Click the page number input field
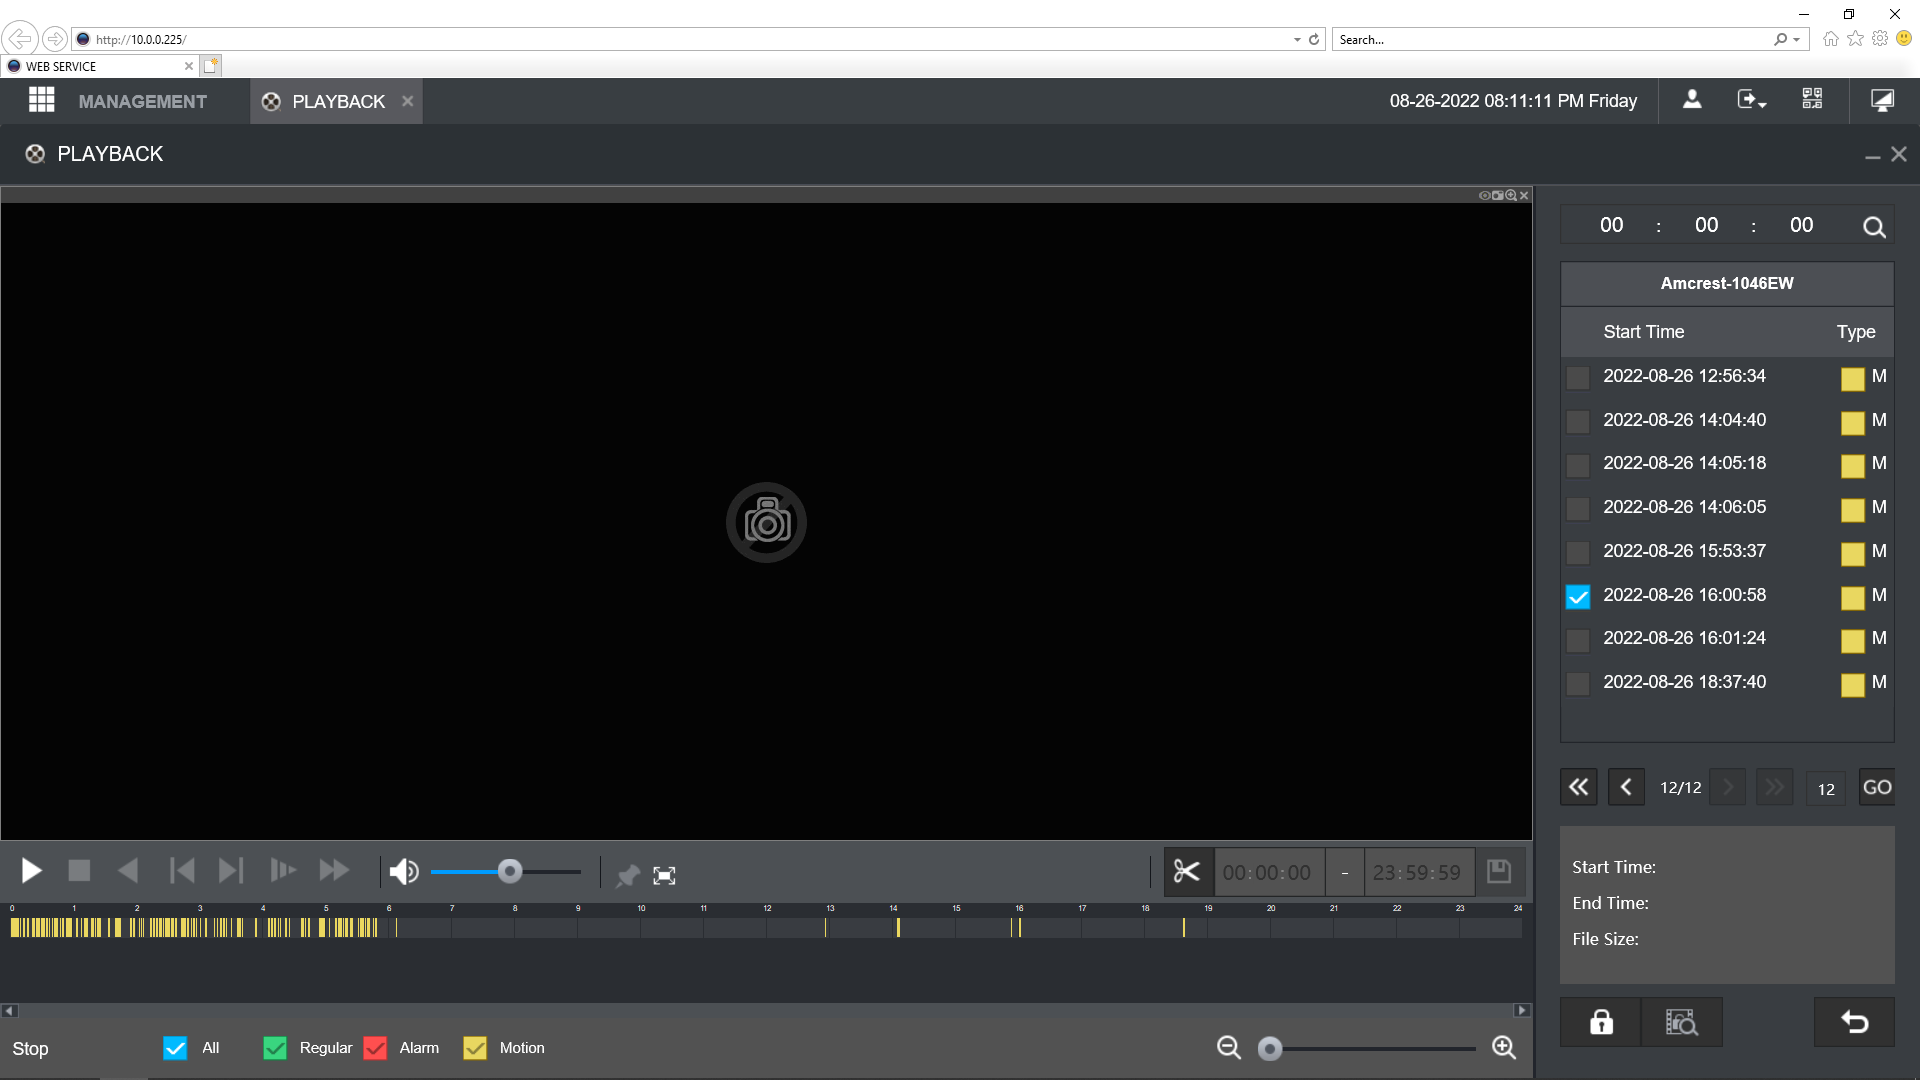Viewport: 1920px width, 1080px height. pos(1826,789)
